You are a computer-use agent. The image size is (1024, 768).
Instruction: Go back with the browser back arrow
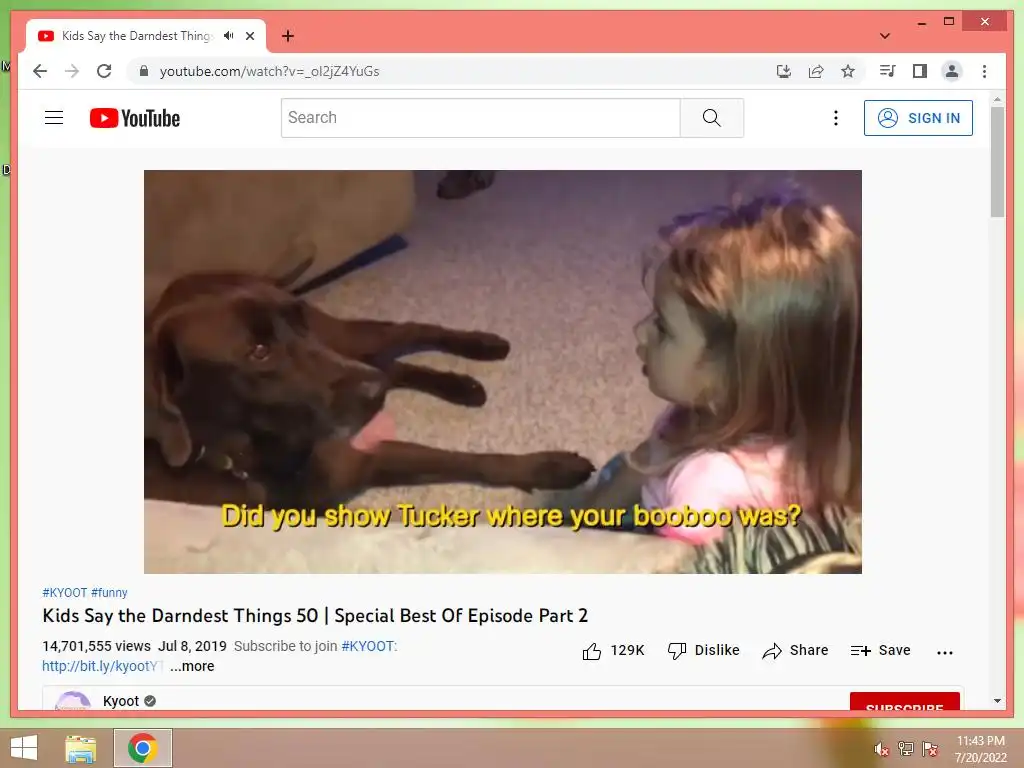coord(40,71)
